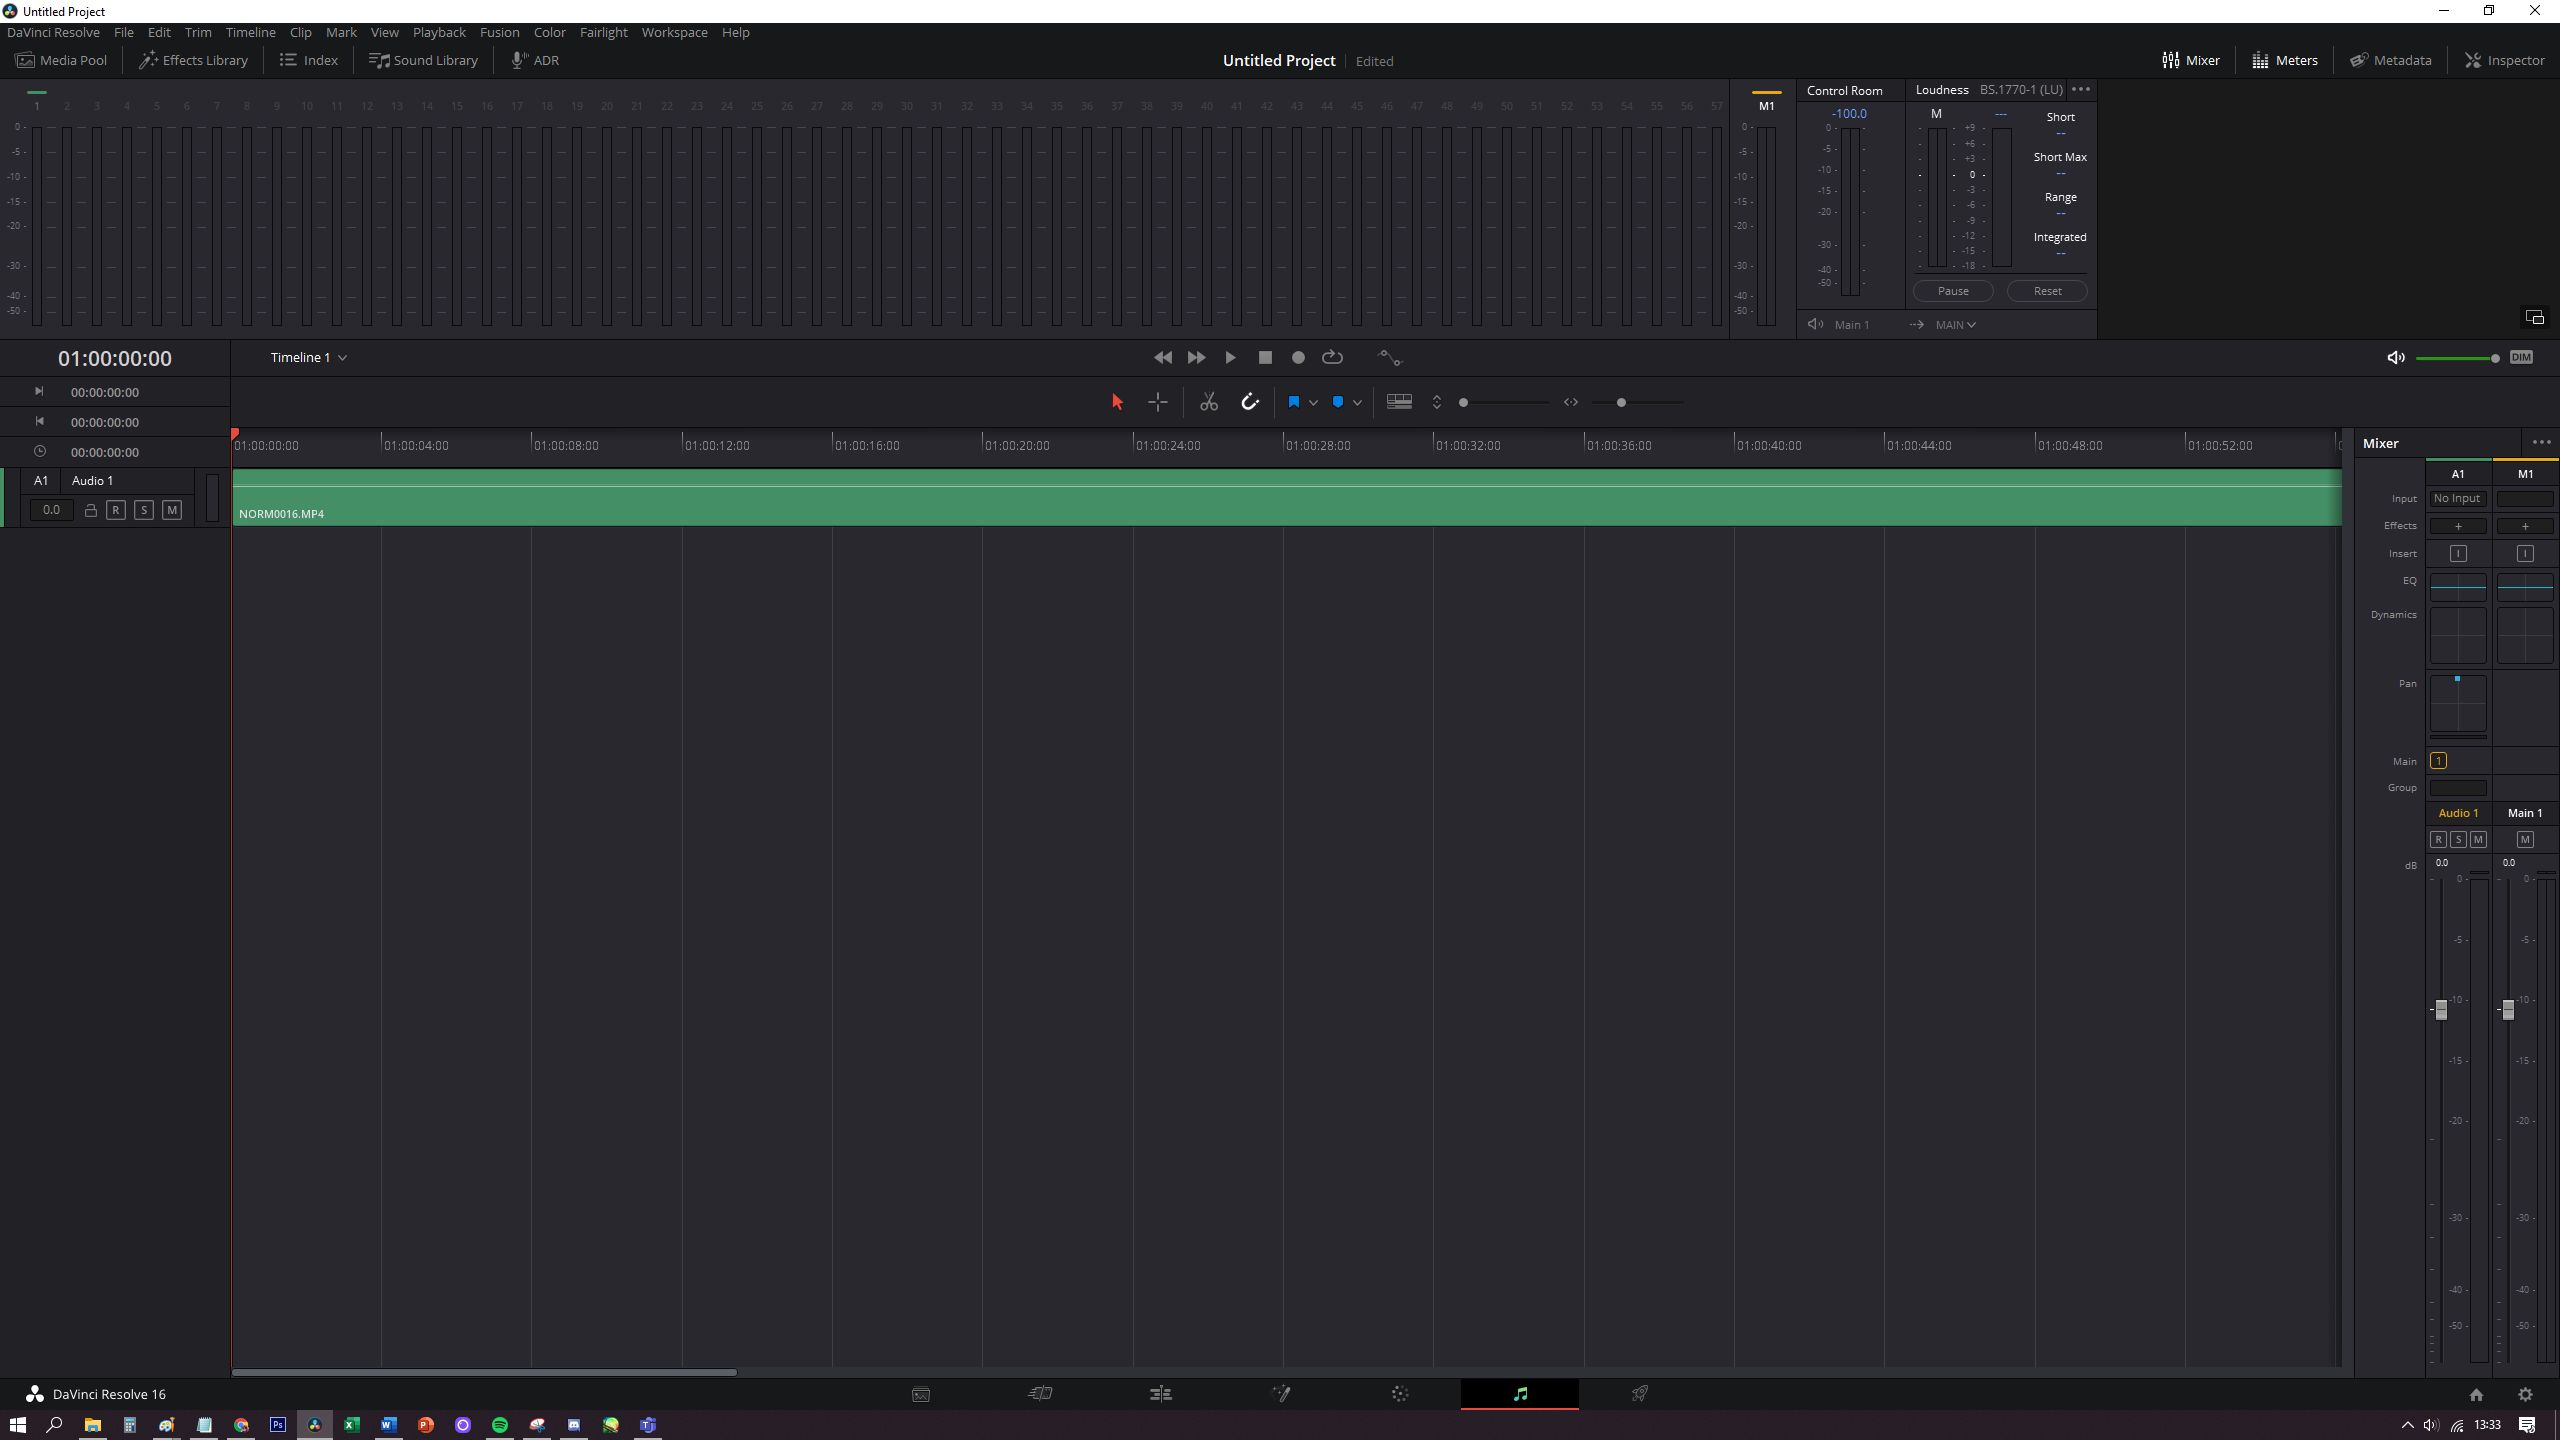Solo the Audio 1 track header
Viewport: 2560px width, 1440px height.
coord(144,510)
